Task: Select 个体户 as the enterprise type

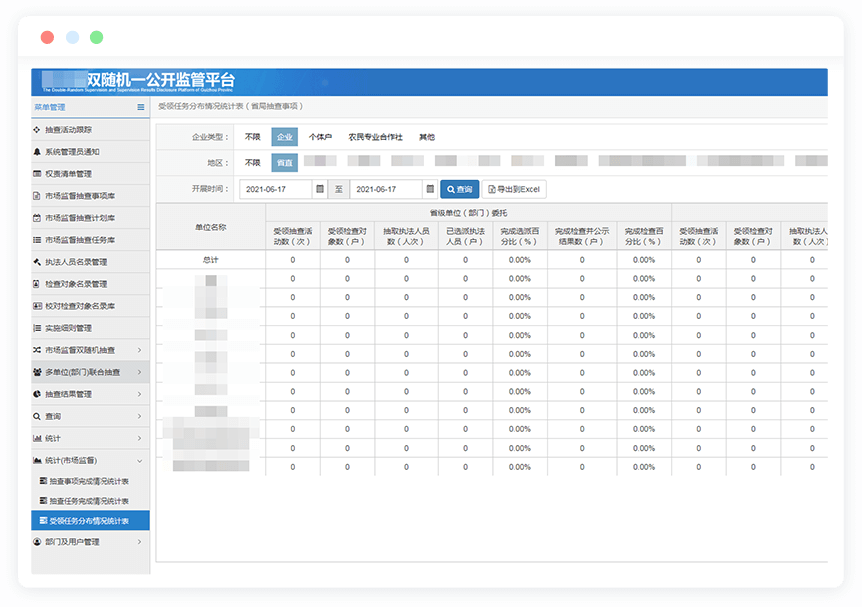Action: 320,137
